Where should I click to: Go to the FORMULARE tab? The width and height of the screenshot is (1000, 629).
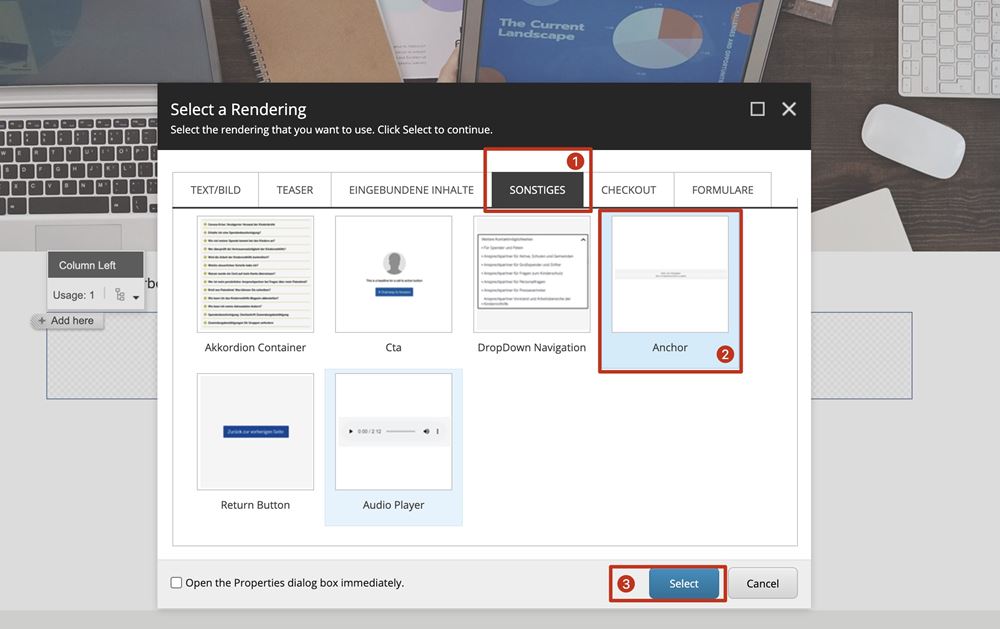(722, 190)
